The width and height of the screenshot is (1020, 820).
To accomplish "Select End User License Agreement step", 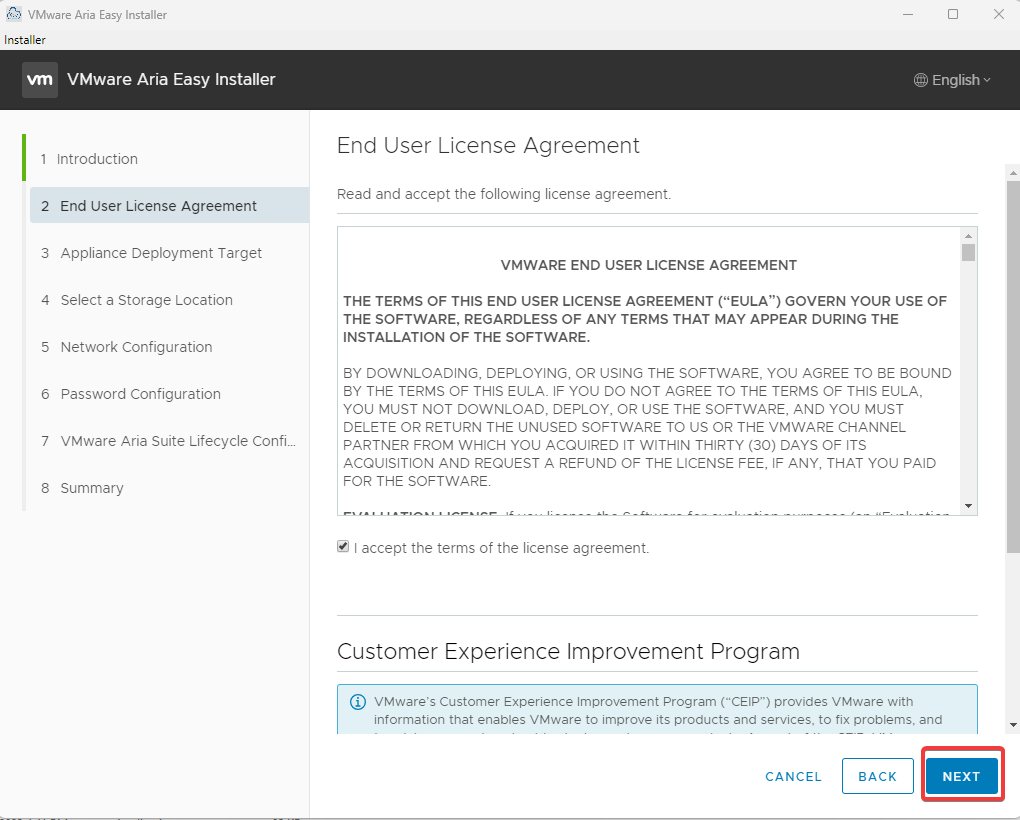I will coord(169,205).
